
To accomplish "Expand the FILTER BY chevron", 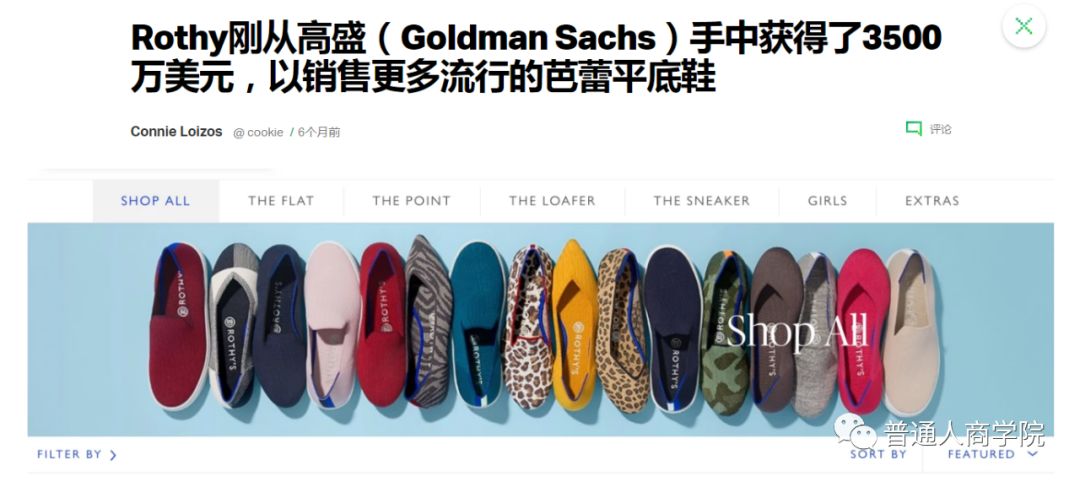I will point(113,455).
